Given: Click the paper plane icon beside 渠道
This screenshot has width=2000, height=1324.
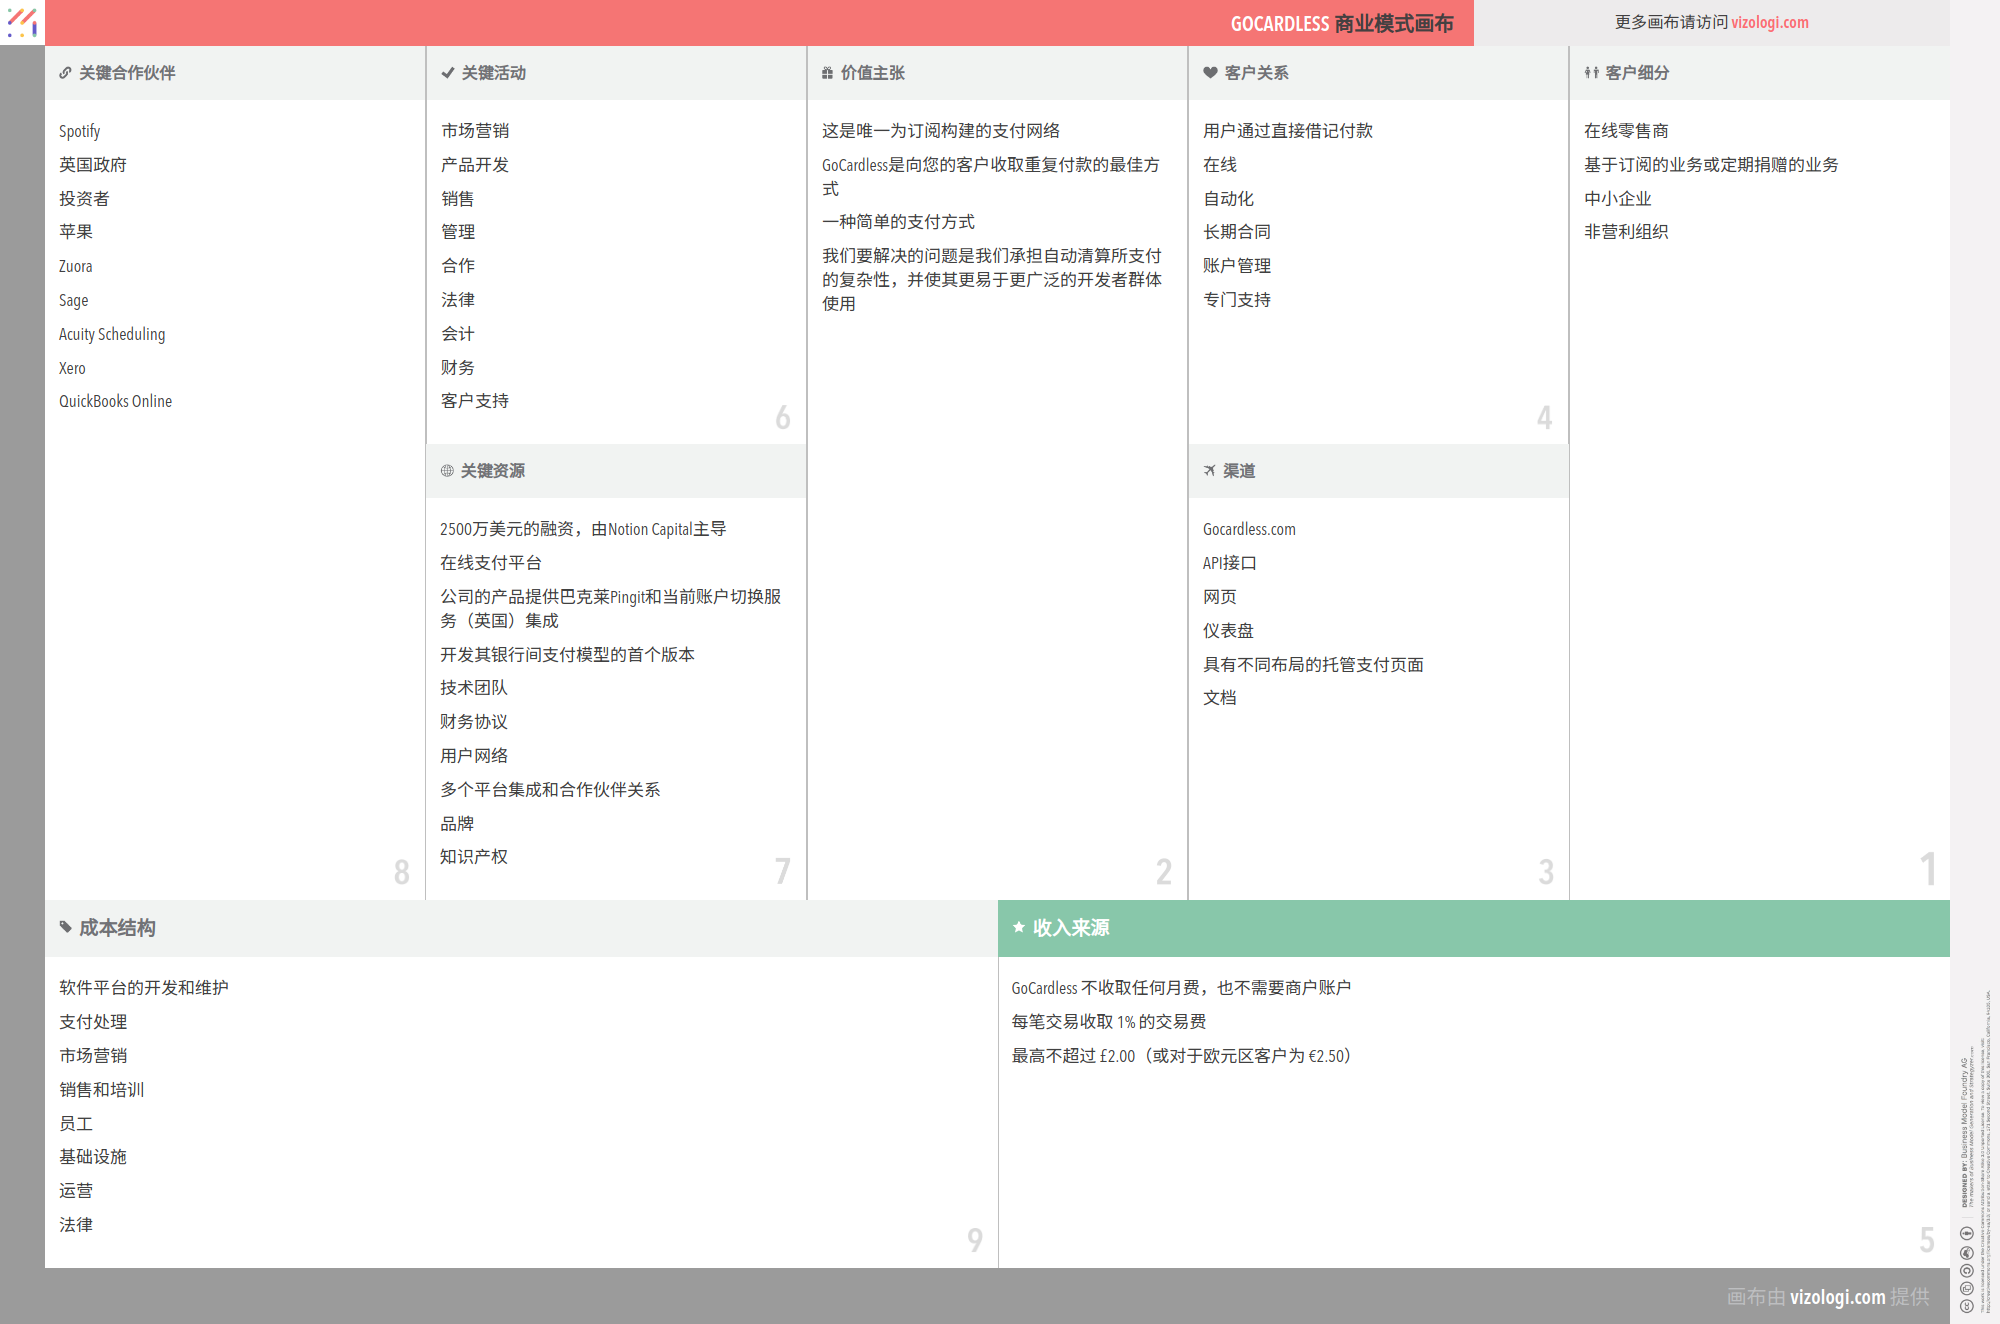Looking at the screenshot, I should tap(1210, 471).
